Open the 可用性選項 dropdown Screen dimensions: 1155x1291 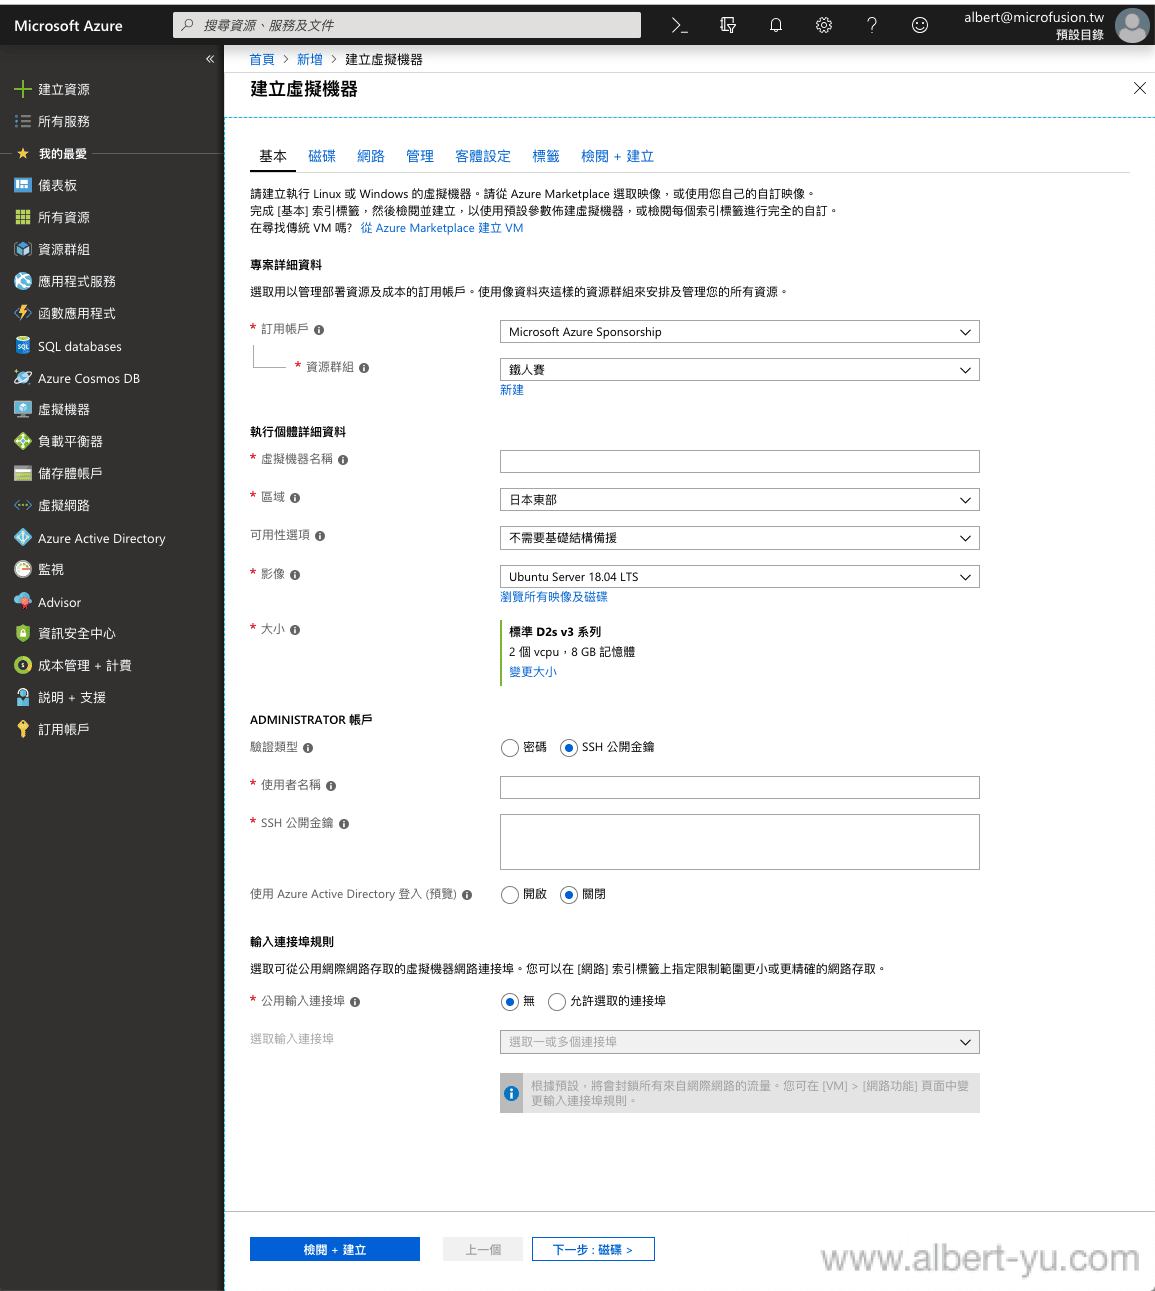739,538
